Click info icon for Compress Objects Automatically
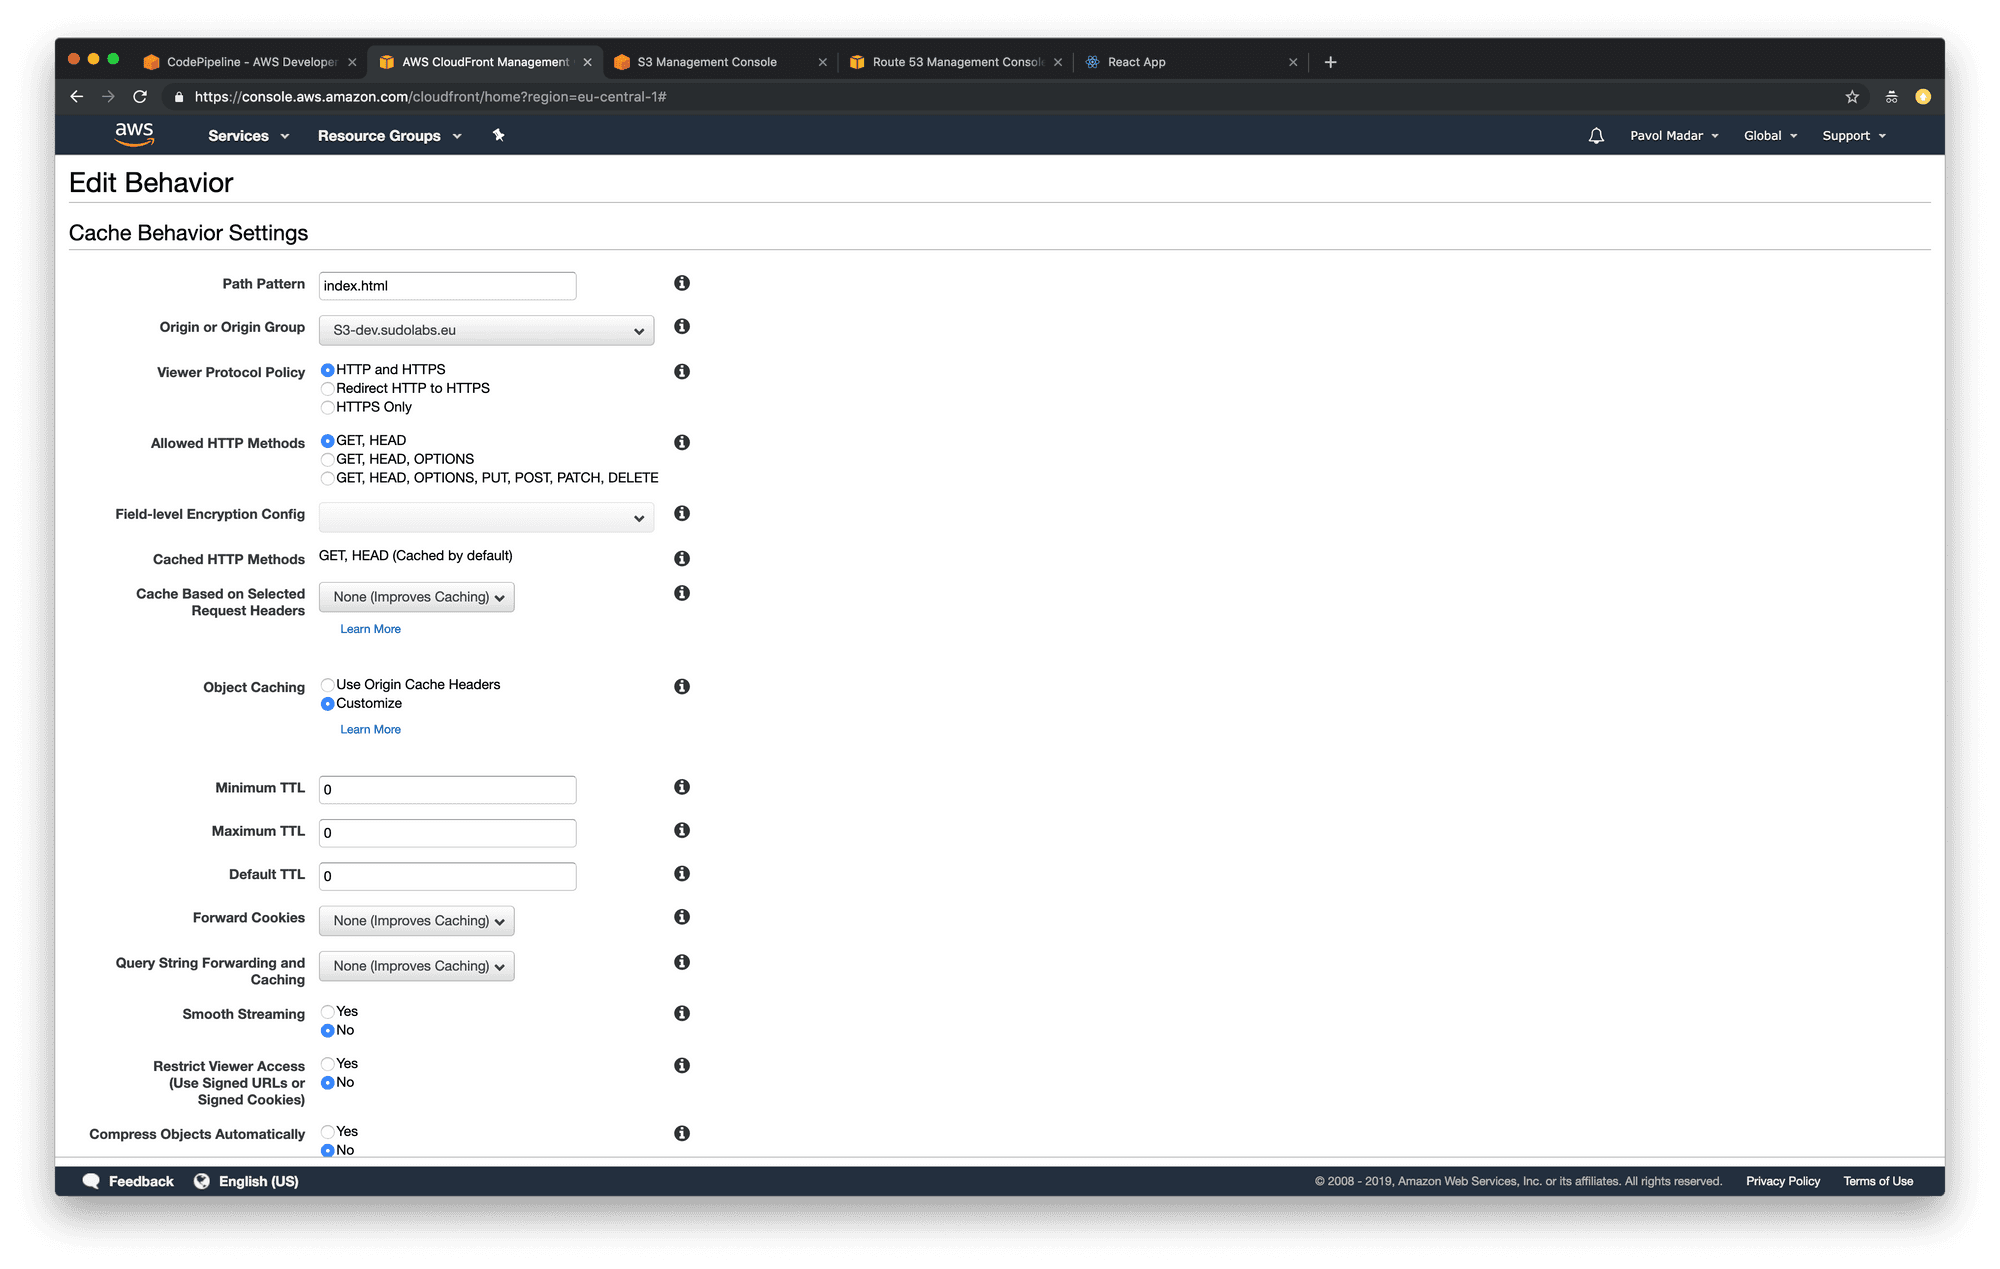This screenshot has width=2000, height=1269. (x=682, y=1133)
